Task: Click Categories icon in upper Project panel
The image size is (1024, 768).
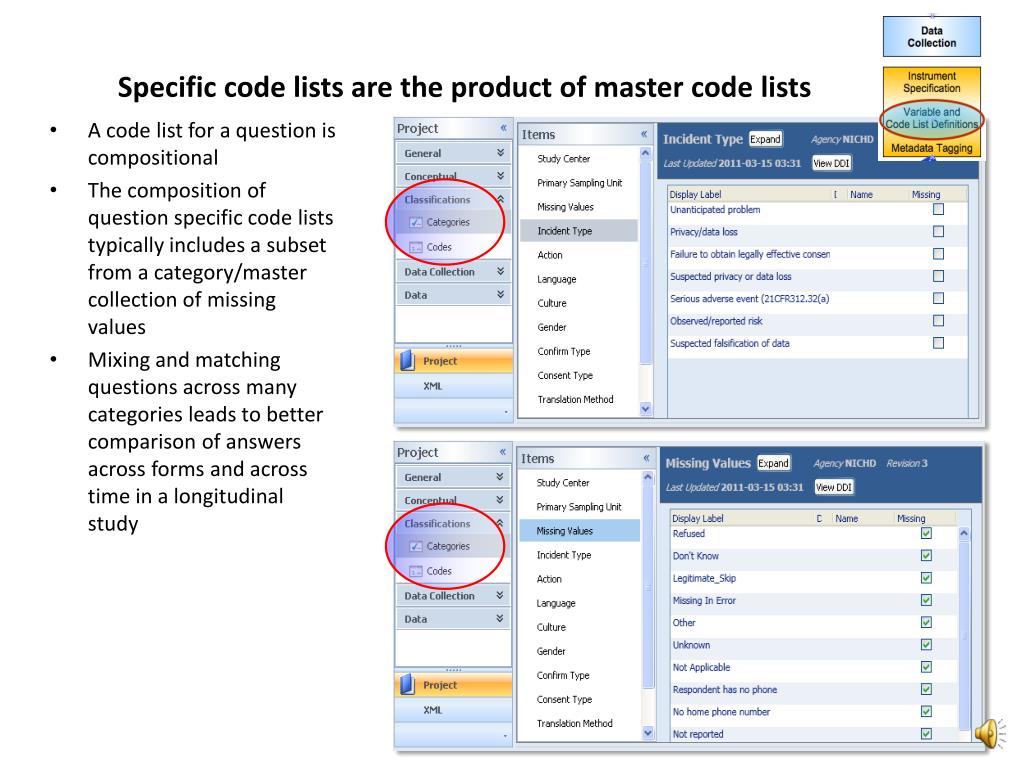Action: [x=415, y=223]
